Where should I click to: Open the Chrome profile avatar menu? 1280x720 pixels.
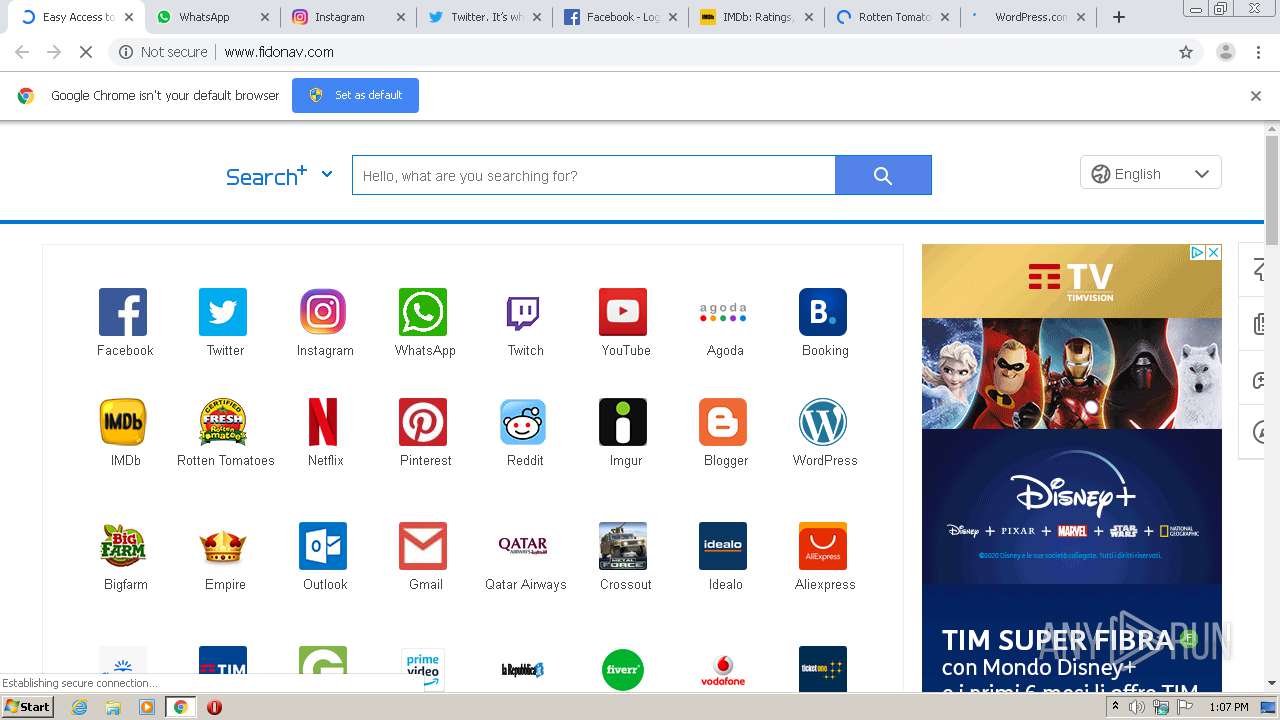point(1225,52)
